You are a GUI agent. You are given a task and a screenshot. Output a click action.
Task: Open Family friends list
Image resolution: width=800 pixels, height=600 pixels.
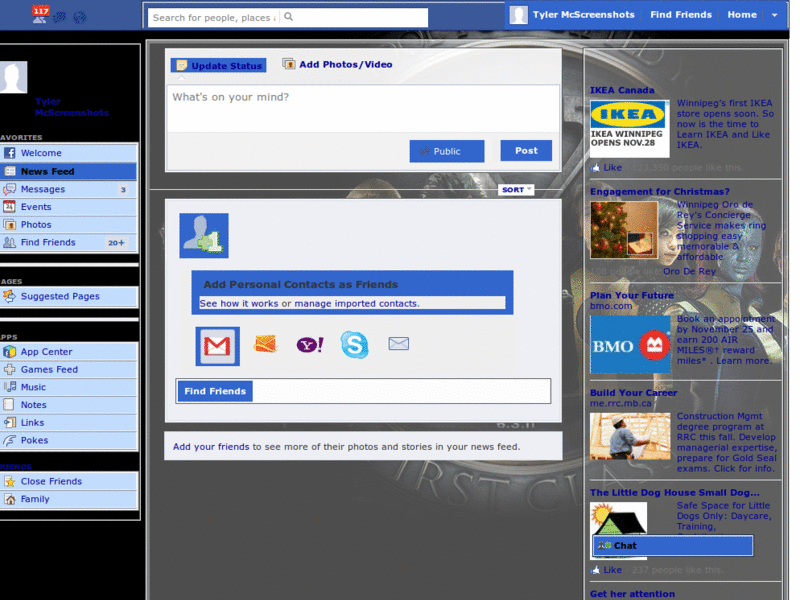coord(69,499)
